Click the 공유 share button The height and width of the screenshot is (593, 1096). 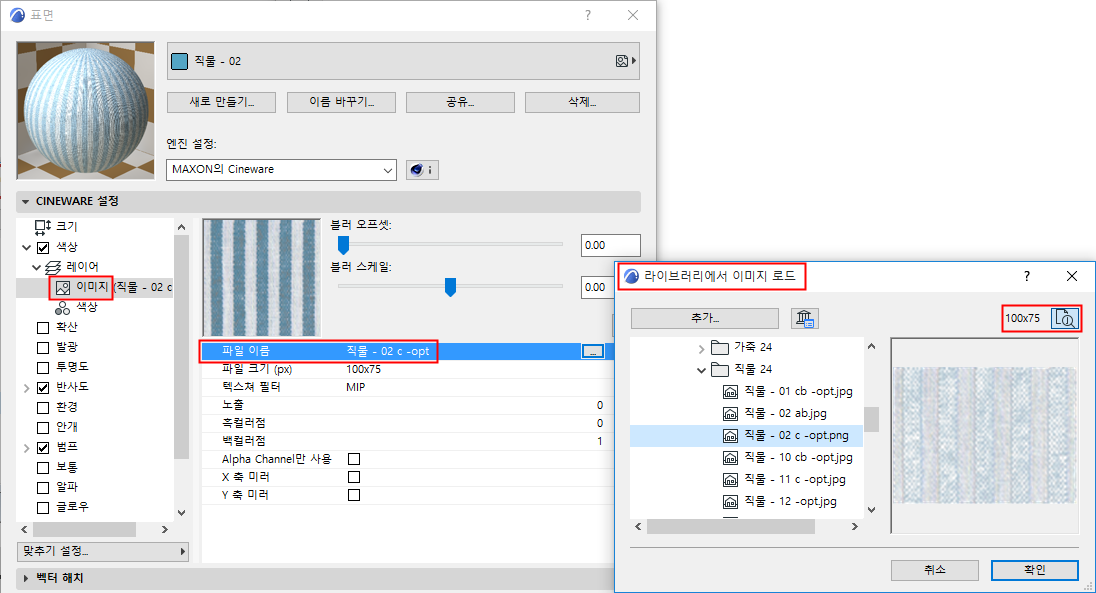click(460, 102)
